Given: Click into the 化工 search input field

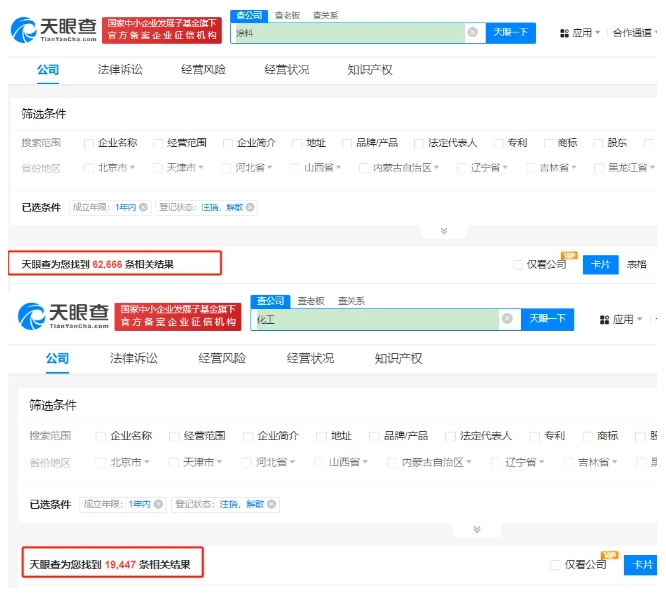Looking at the screenshot, I should pos(375,319).
